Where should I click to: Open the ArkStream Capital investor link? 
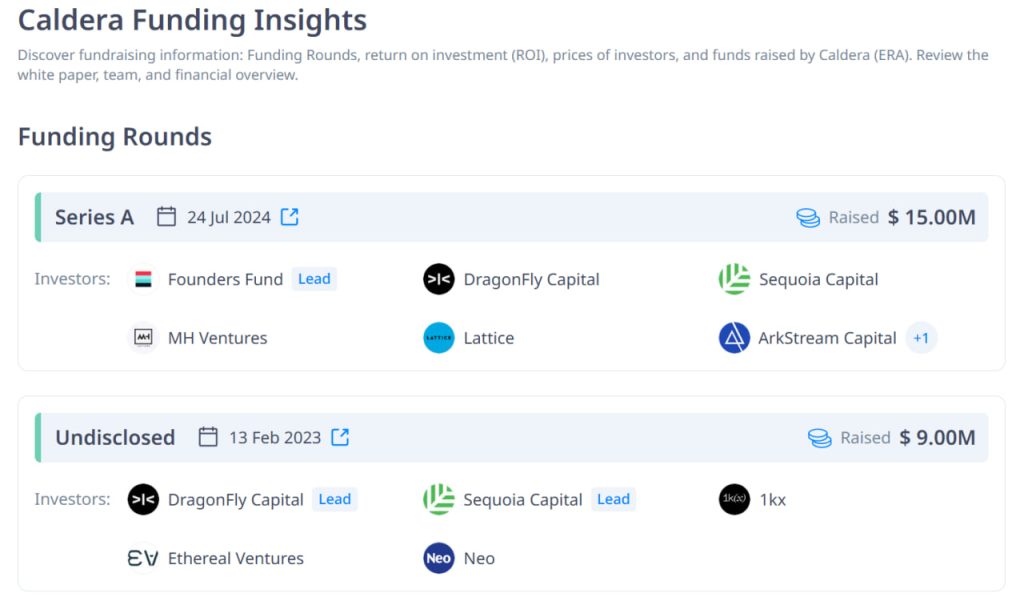tap(827, 338)
